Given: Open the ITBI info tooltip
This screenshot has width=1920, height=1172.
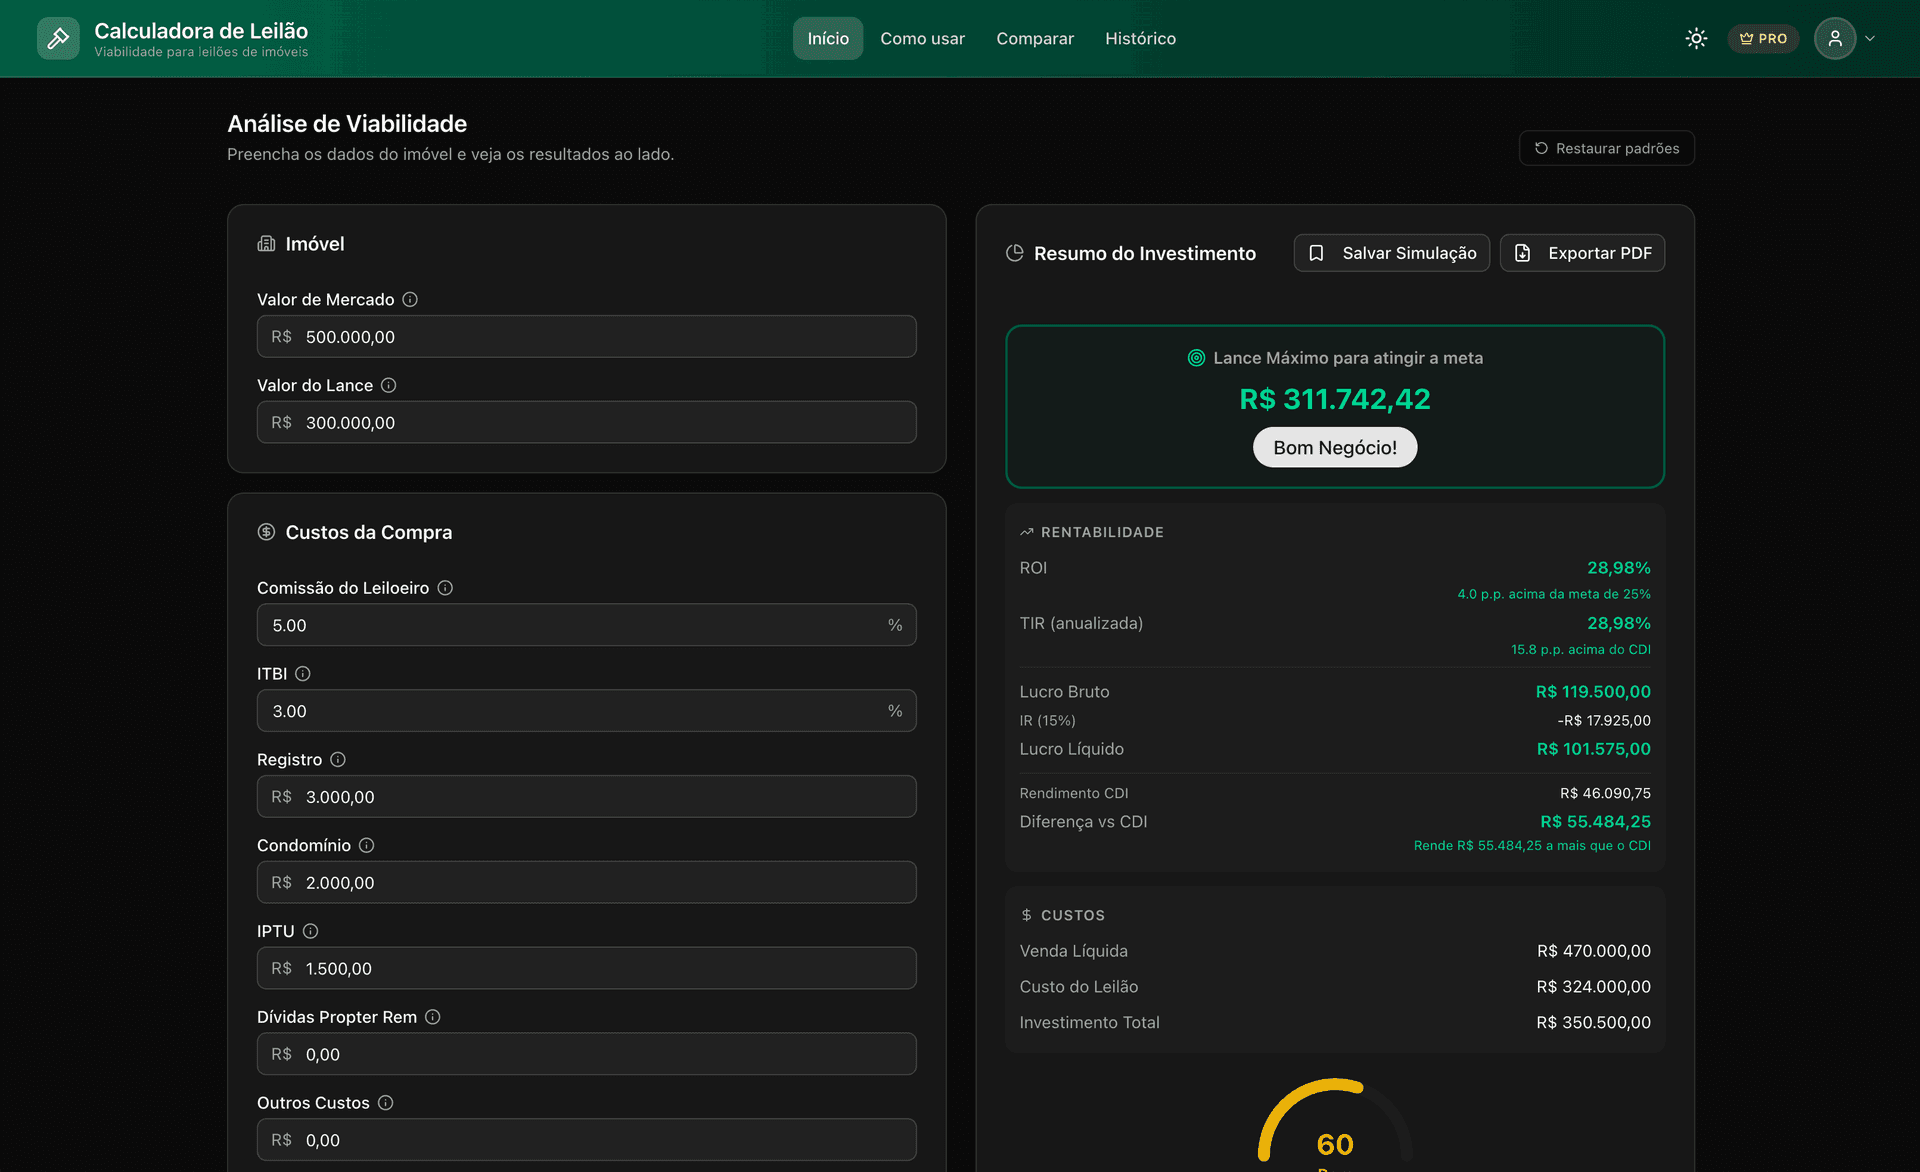Looking at the screenshot, I should (x=303, y=673).
